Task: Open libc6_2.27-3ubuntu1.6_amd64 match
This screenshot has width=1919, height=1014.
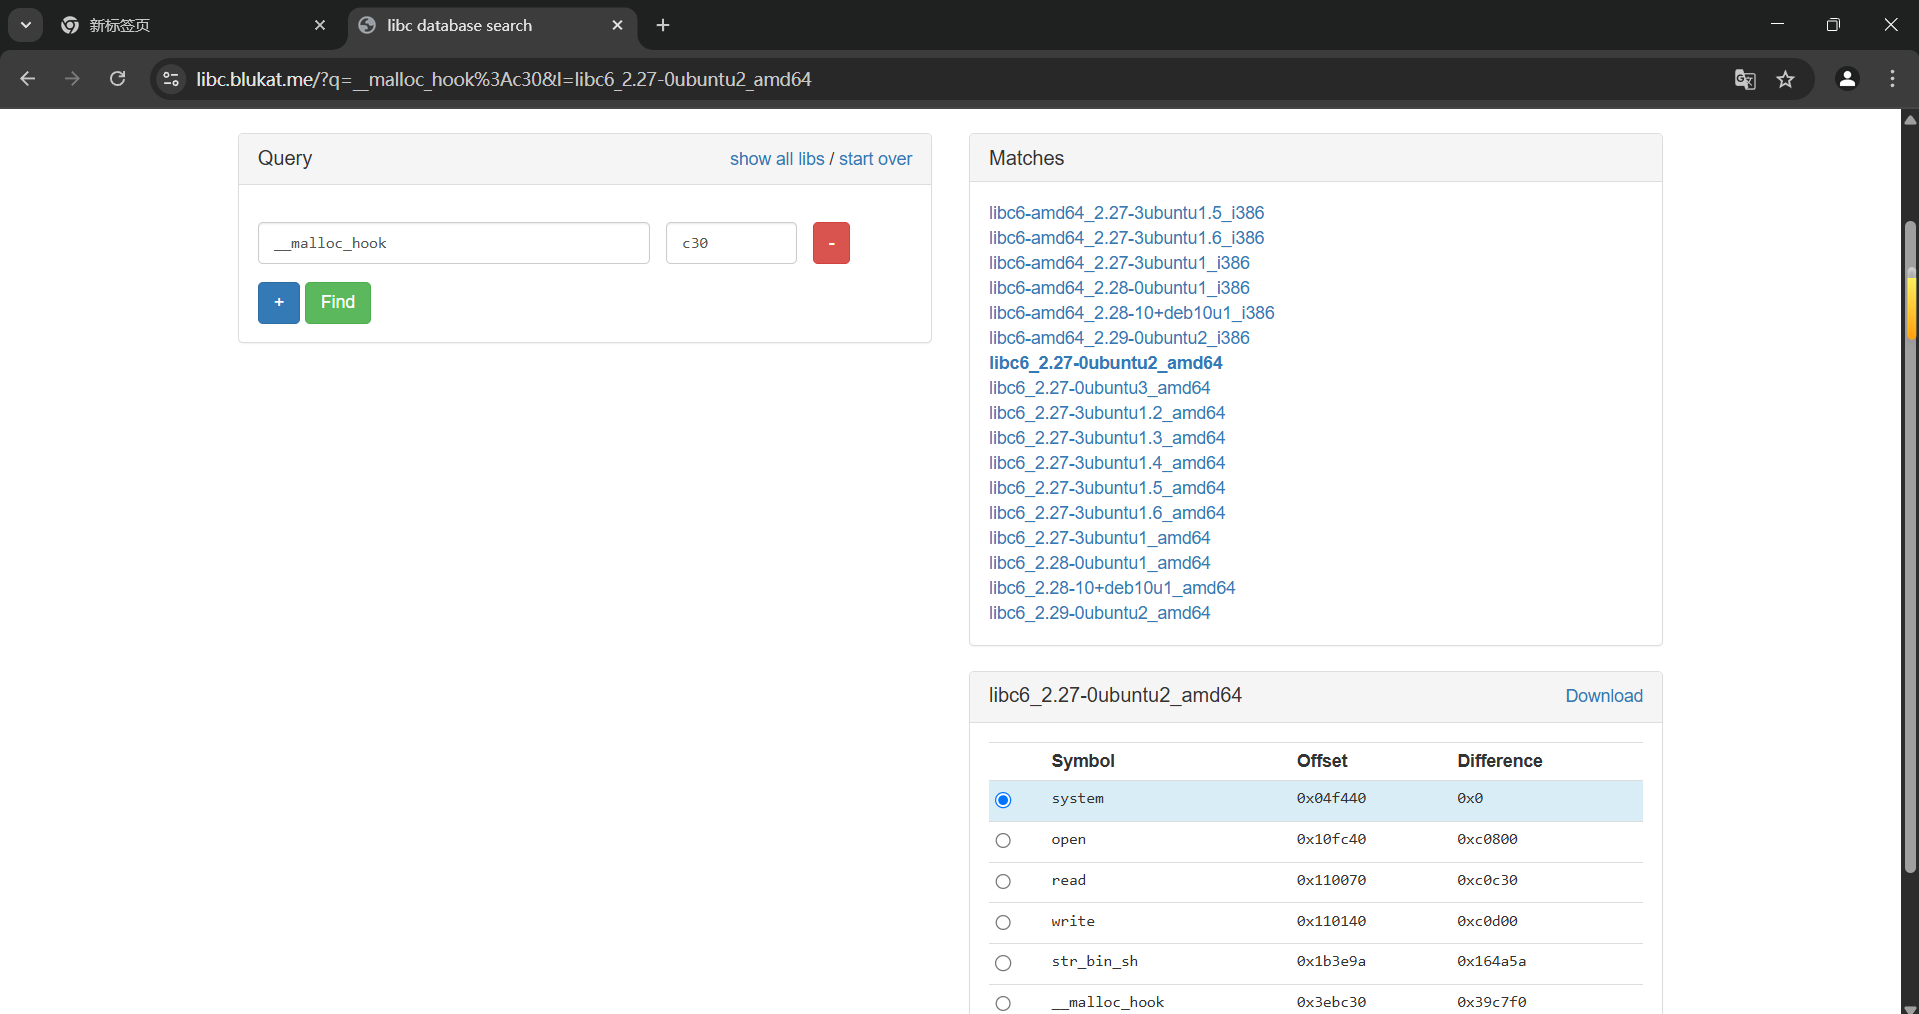Action: pos(1107,513)
